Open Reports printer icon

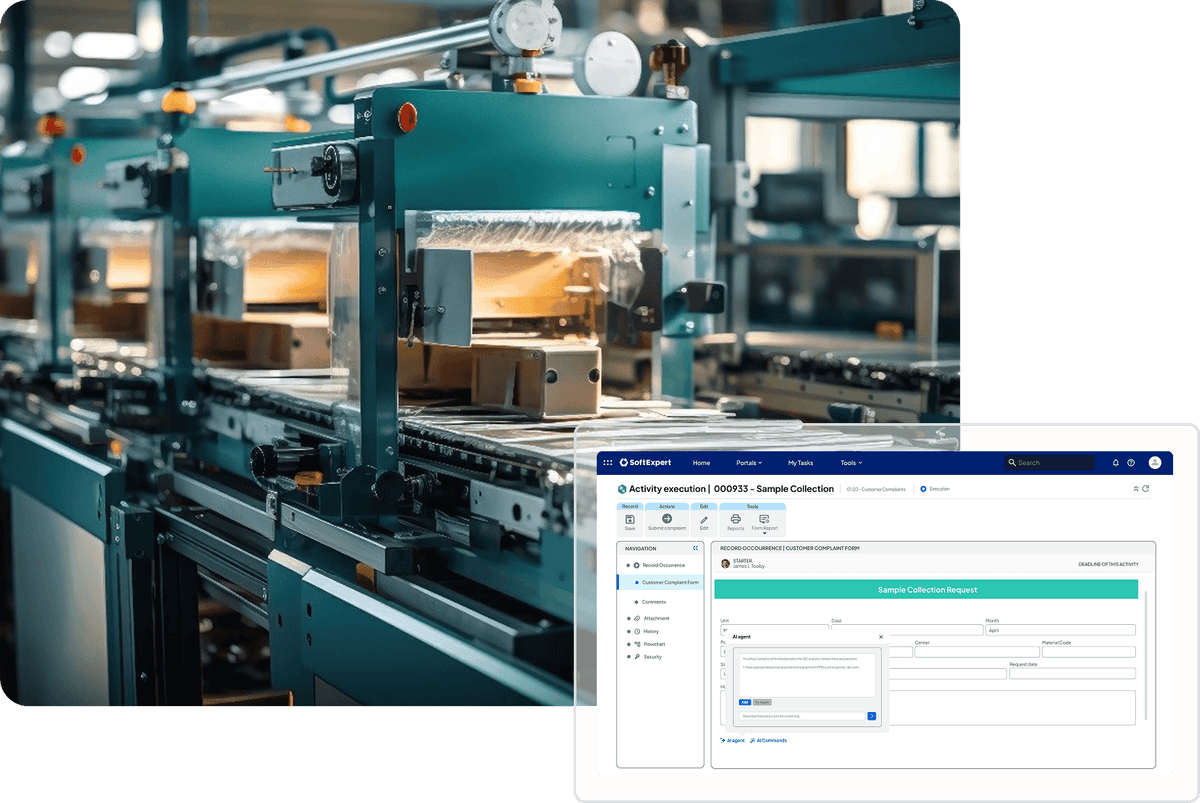[x=735, y=520]
